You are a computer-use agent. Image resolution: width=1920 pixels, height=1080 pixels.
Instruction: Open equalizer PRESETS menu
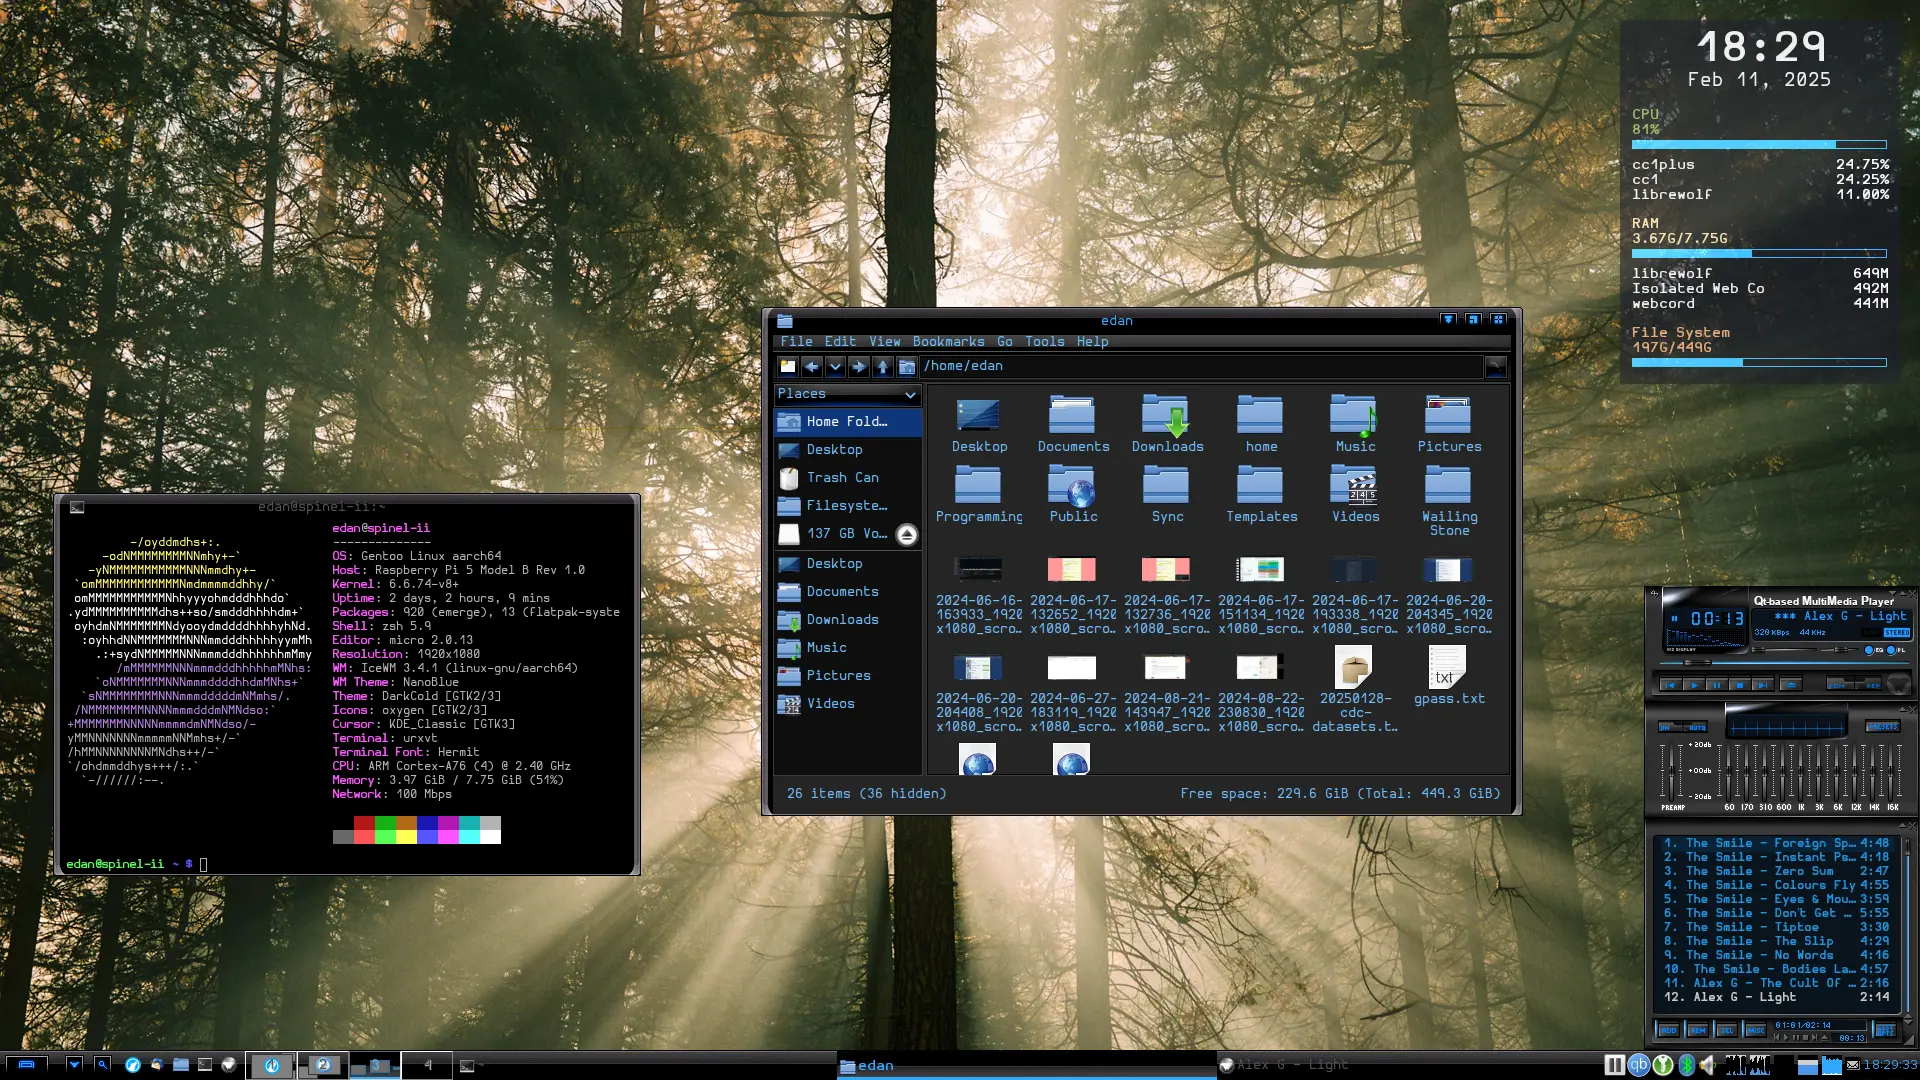pyautogui.click(x=1883, y=726)
